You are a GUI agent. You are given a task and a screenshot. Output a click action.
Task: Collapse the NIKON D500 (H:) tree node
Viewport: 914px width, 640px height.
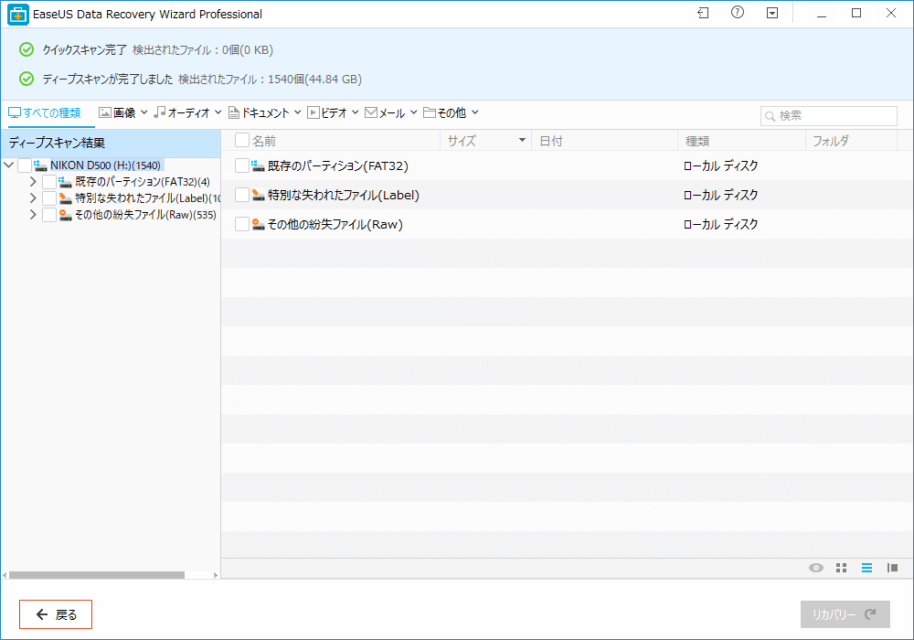pos(9,166)
